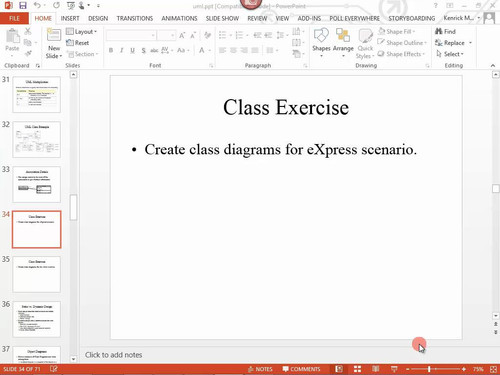Undo the last action
The width and height of the screenshot is (500, 375).
(x=37, y=5)
